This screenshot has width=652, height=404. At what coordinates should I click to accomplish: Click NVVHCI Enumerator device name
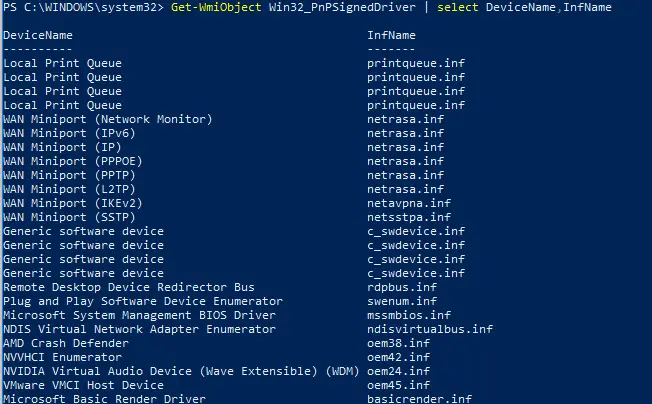pyautogui.click(x=62, y=357)
